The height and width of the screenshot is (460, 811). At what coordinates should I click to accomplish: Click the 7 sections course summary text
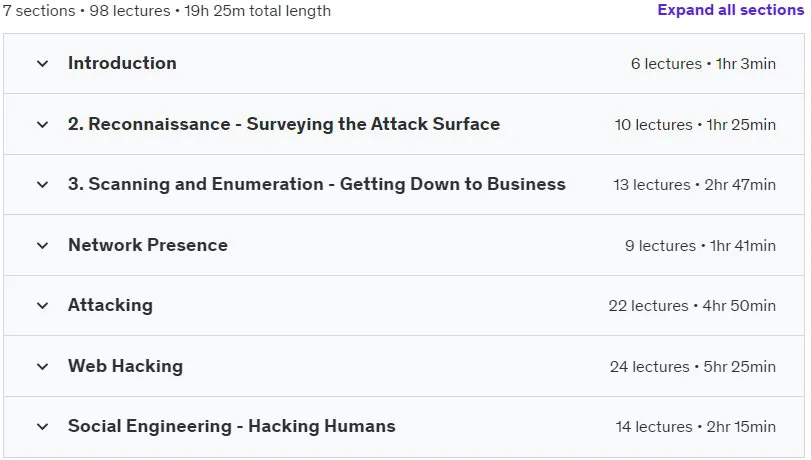click(167, 11)
